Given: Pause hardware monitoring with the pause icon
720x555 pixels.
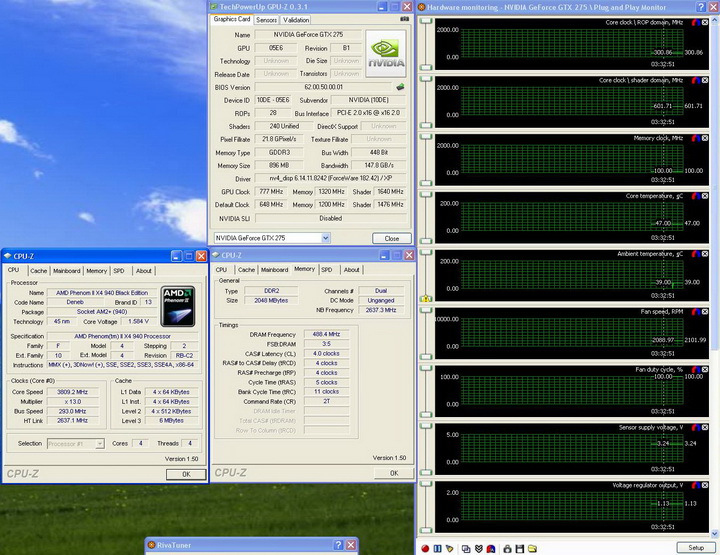Looking at the screenshot, I should 437,549.
